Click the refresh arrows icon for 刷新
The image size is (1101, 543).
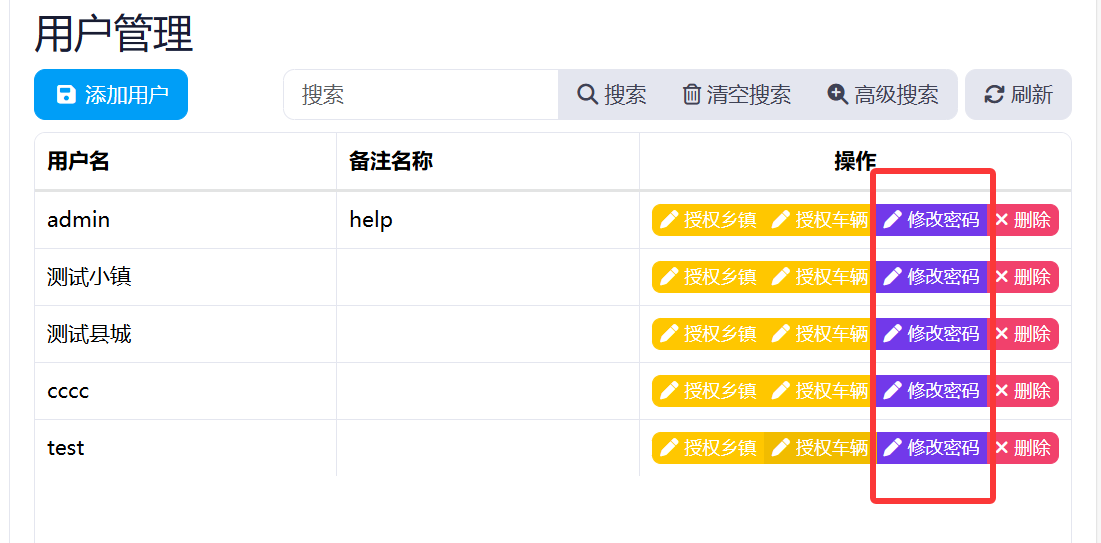[994, 95]
